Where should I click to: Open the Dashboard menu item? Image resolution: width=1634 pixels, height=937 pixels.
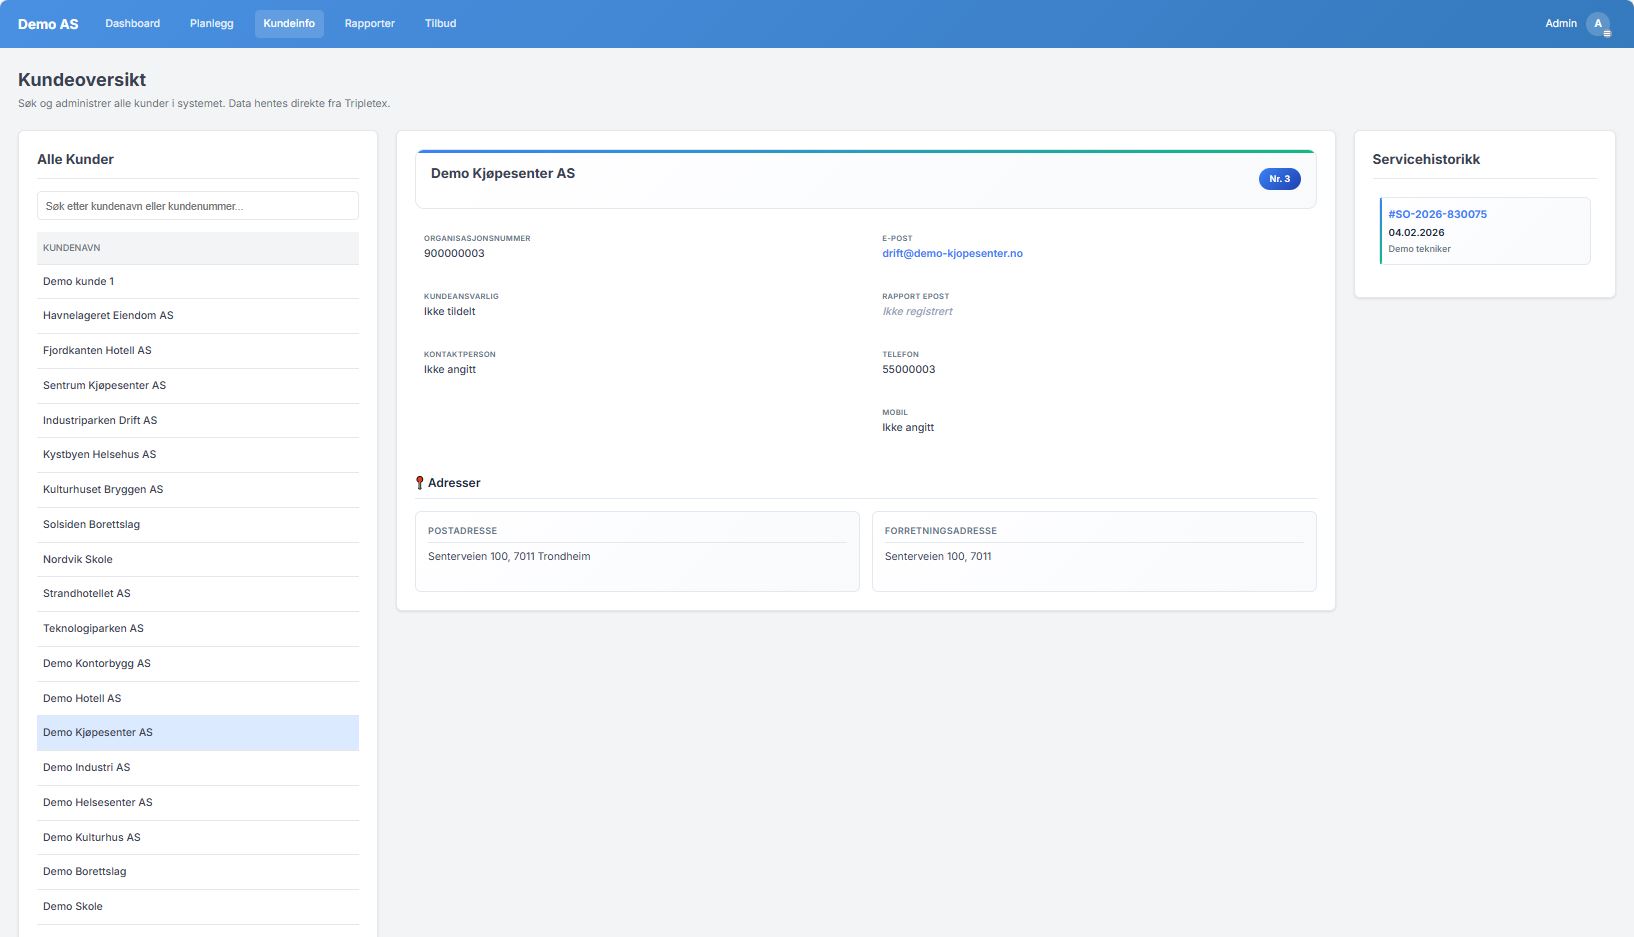point(132,24)
